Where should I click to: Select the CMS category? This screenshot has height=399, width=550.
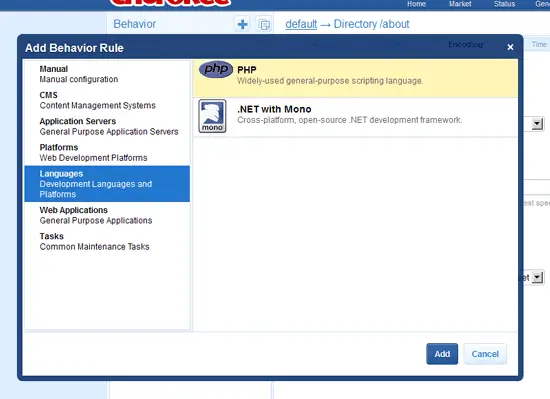click(x=107, y=100)
